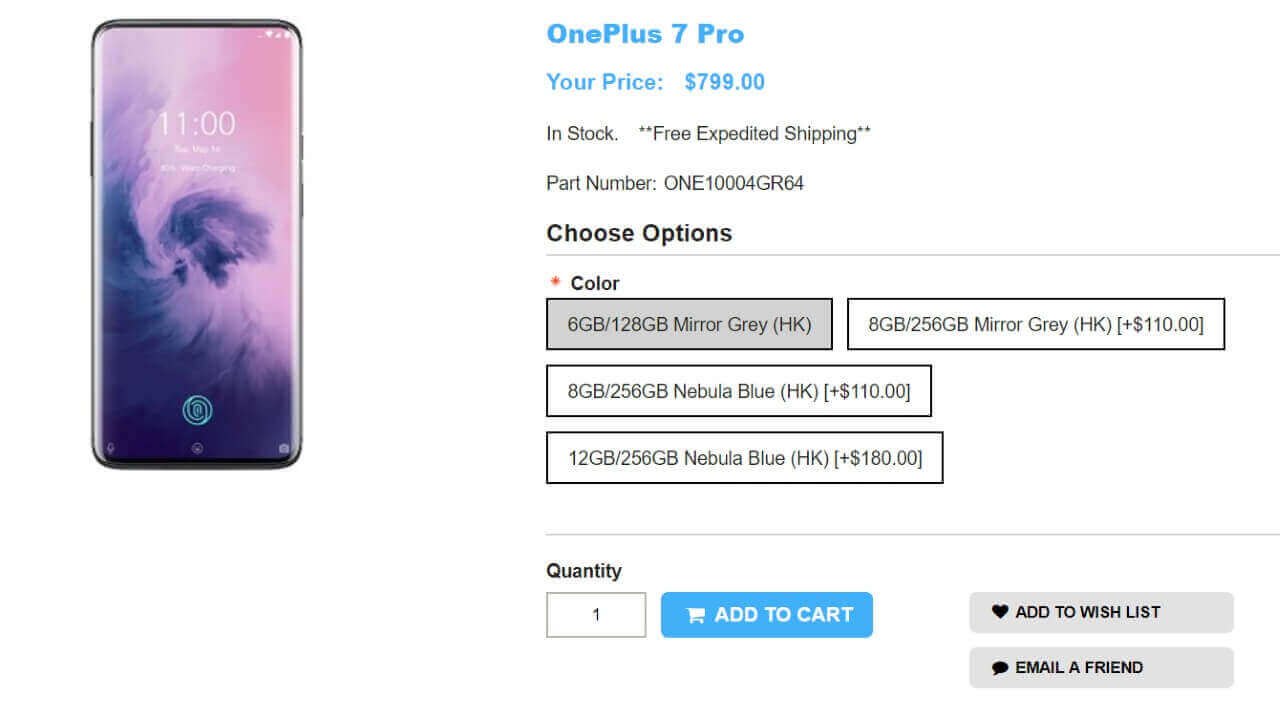The width and height of the screenshot is (1280, 720).
Task: Pick the 8GB/256GB Nebula Blue (HK) option
Action: (738, 391)
